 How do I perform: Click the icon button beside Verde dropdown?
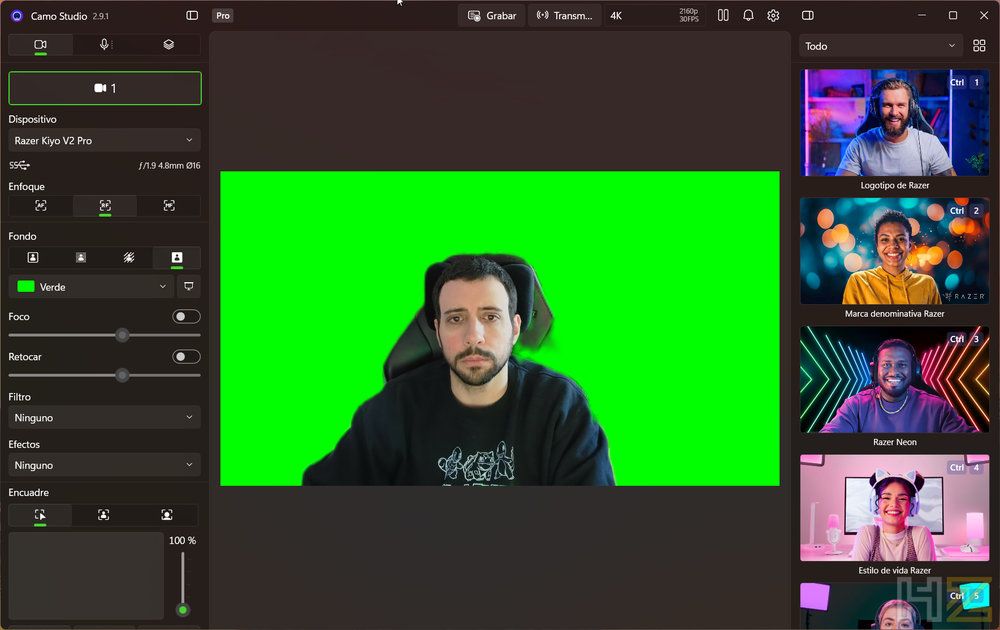click(189, 287)
